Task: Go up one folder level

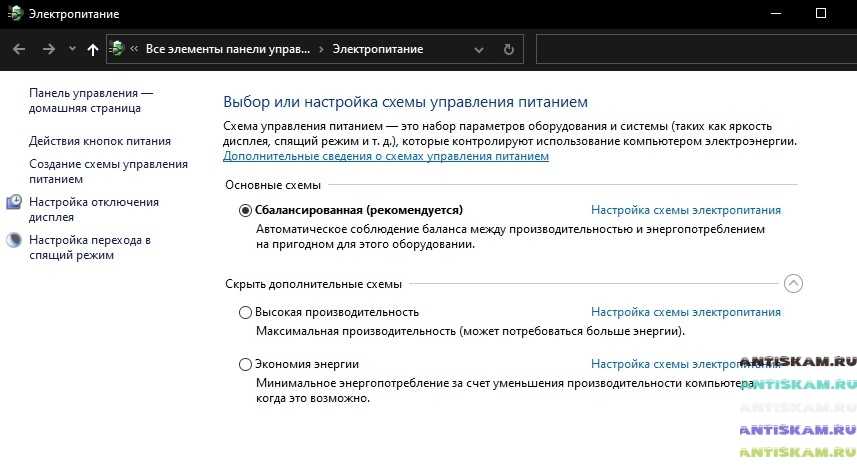Action: (x=93, y=49)
